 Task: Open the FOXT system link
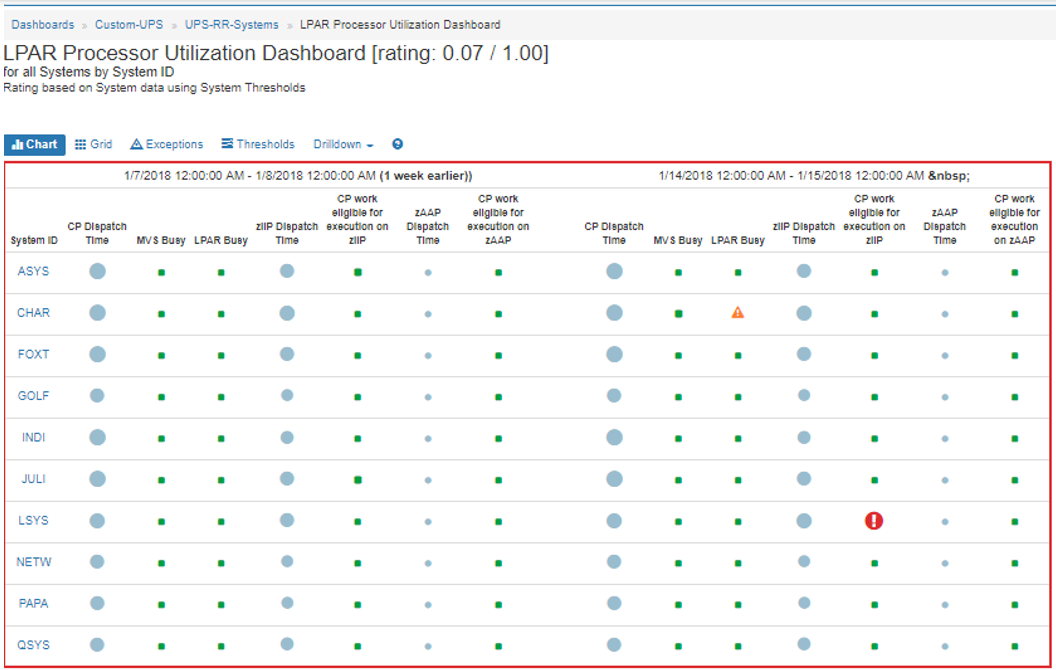point(33,354)
